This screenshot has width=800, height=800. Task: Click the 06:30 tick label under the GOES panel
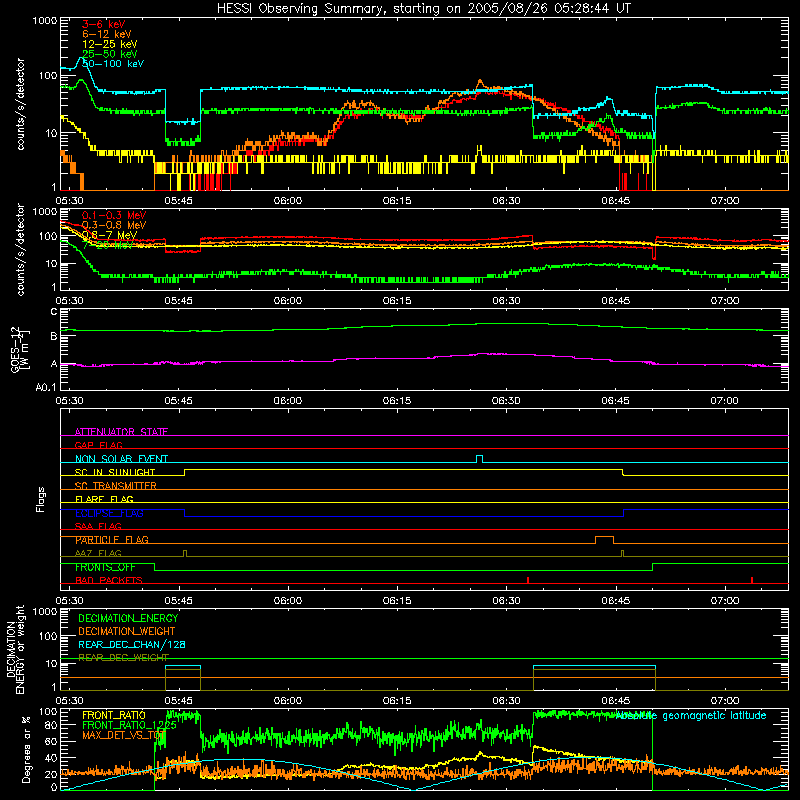[506, 401]
